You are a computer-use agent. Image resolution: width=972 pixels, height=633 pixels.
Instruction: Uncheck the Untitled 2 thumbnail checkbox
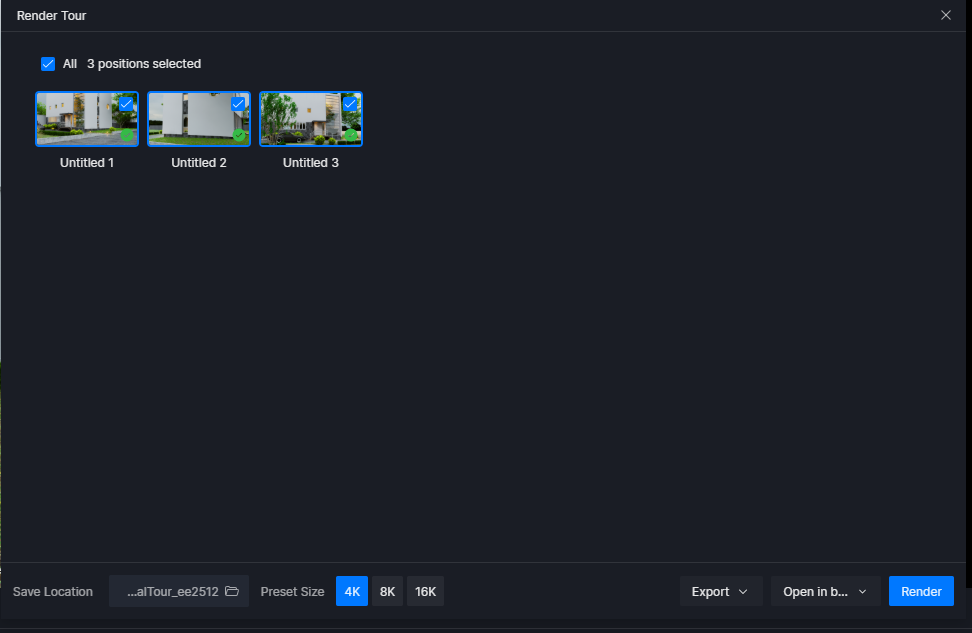(238, 104)
